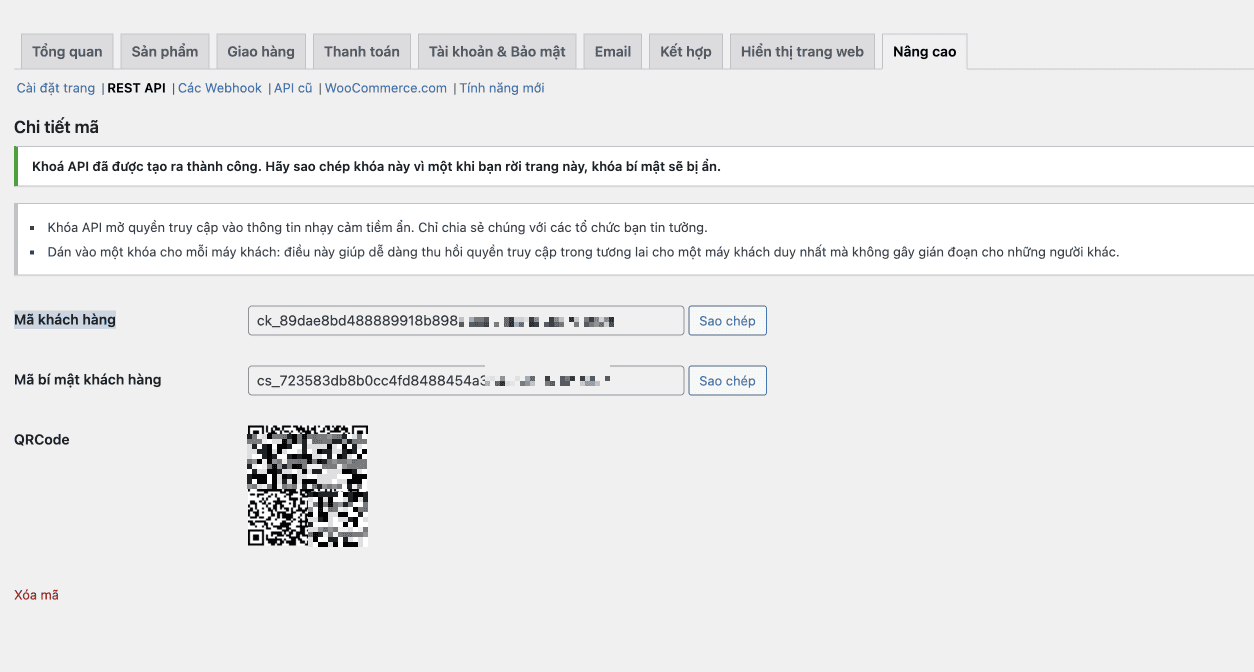Open the Email settings tab

click(x=613, y=52)
